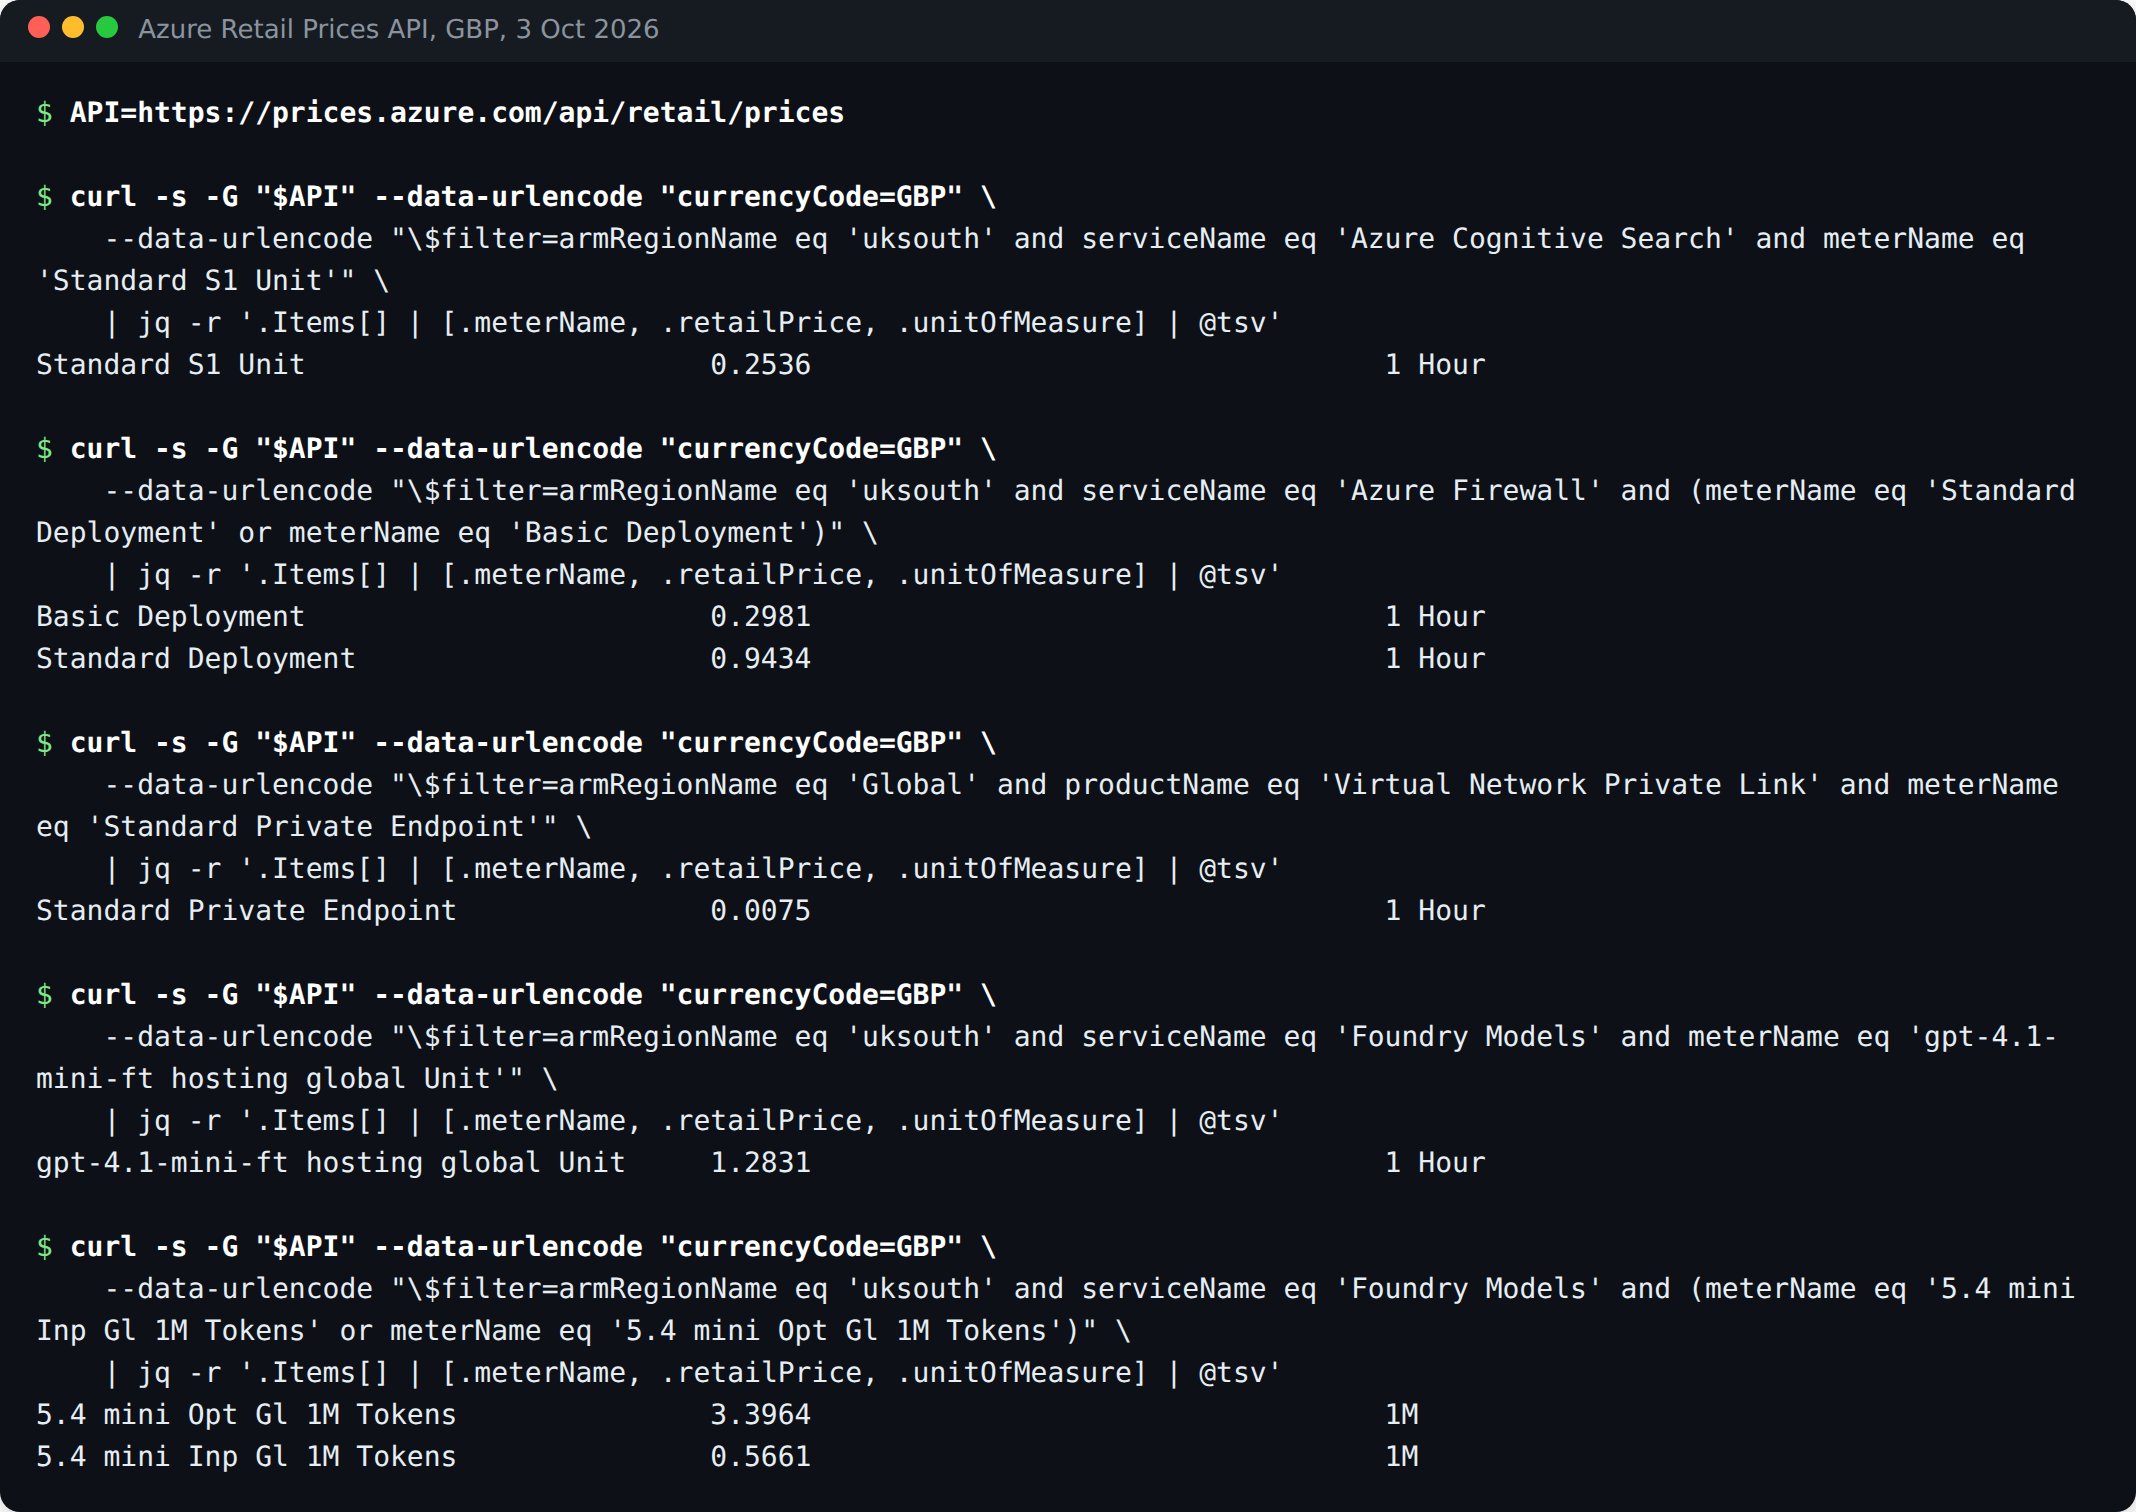This screenshot has width=2136, height=1512.
Task: Click the '1M' unit beside 0.5661
Action: pos(1402,1457)
